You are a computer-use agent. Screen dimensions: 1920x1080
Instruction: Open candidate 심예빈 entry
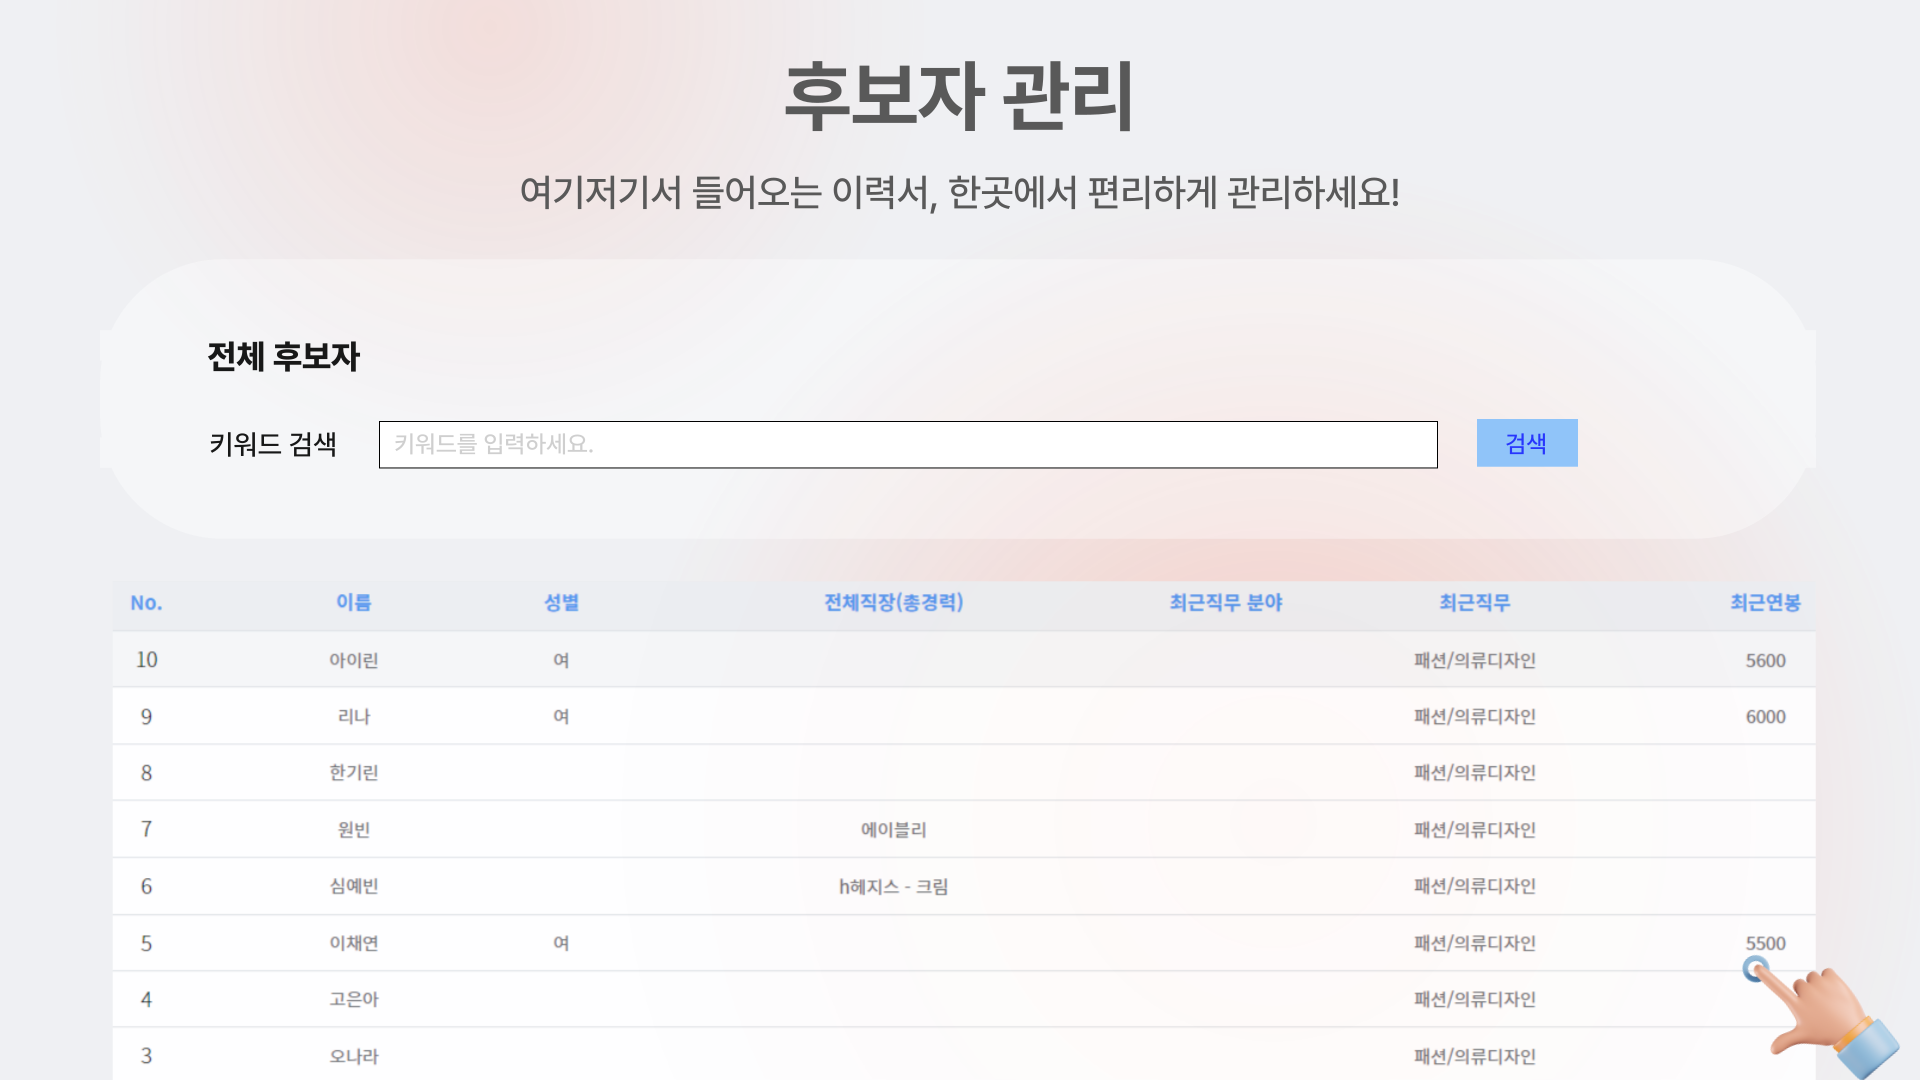(353, 886)
